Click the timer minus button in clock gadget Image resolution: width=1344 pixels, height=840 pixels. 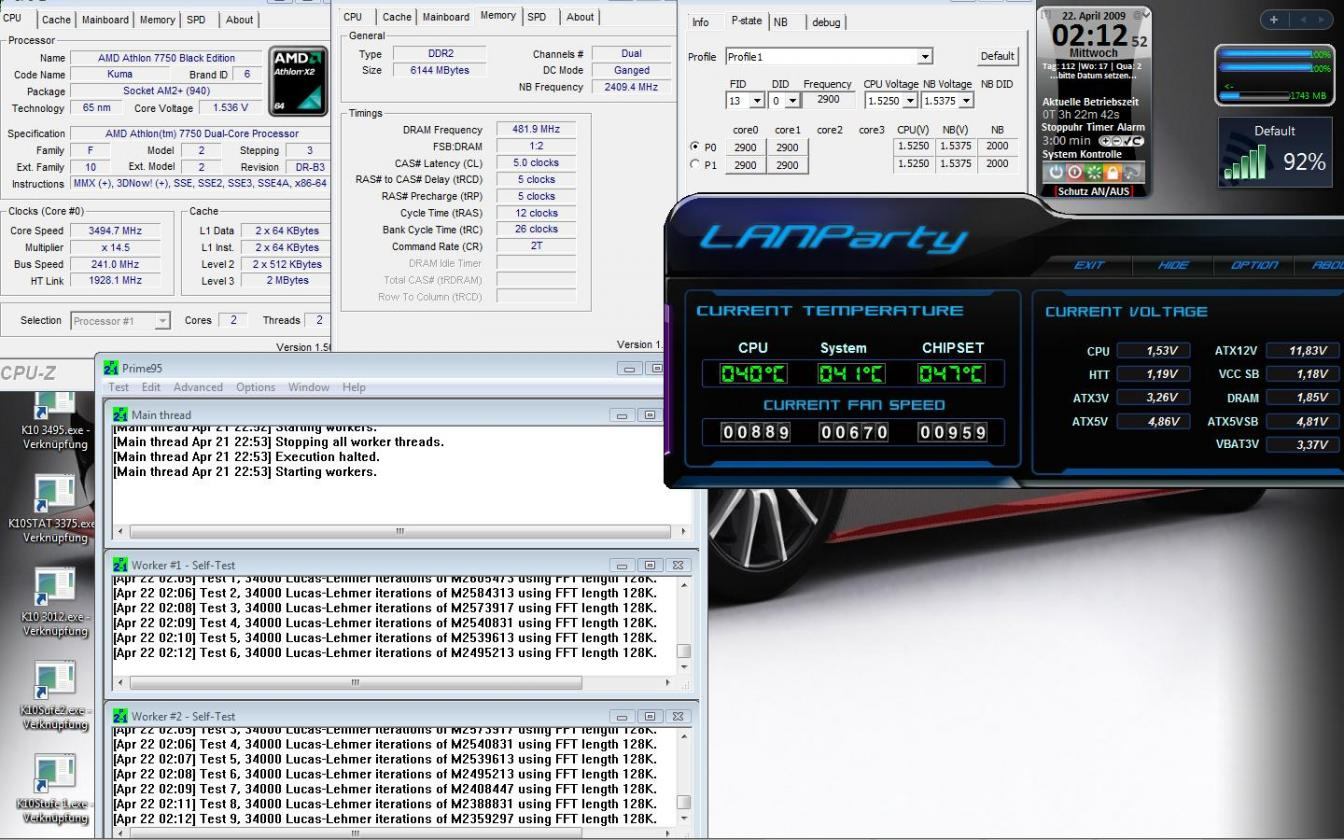tap(1117, 141)
